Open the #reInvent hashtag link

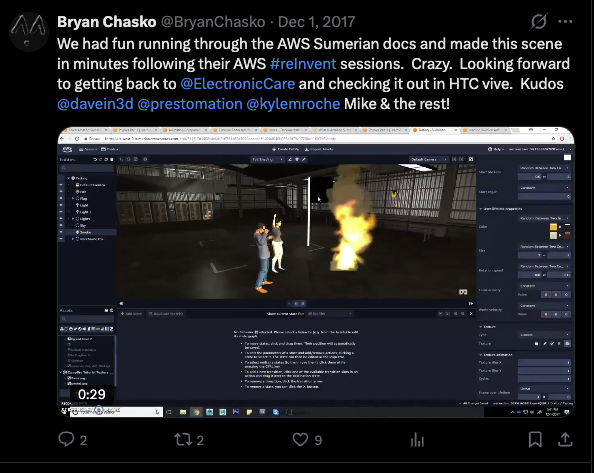(x=303, y=64)
